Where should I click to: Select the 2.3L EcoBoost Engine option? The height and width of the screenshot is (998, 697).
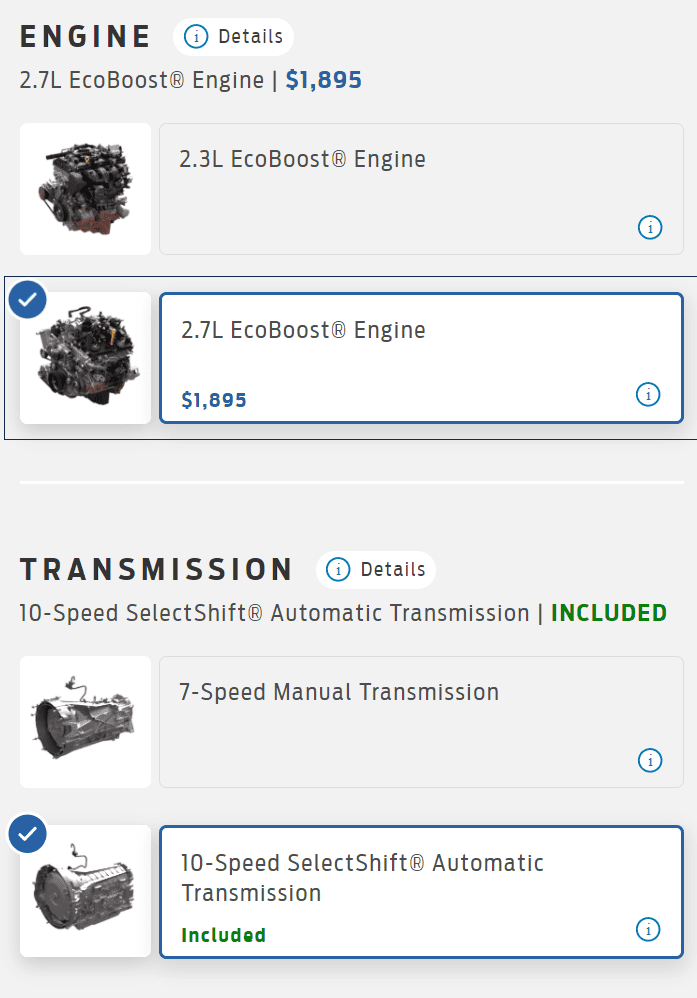421,189
